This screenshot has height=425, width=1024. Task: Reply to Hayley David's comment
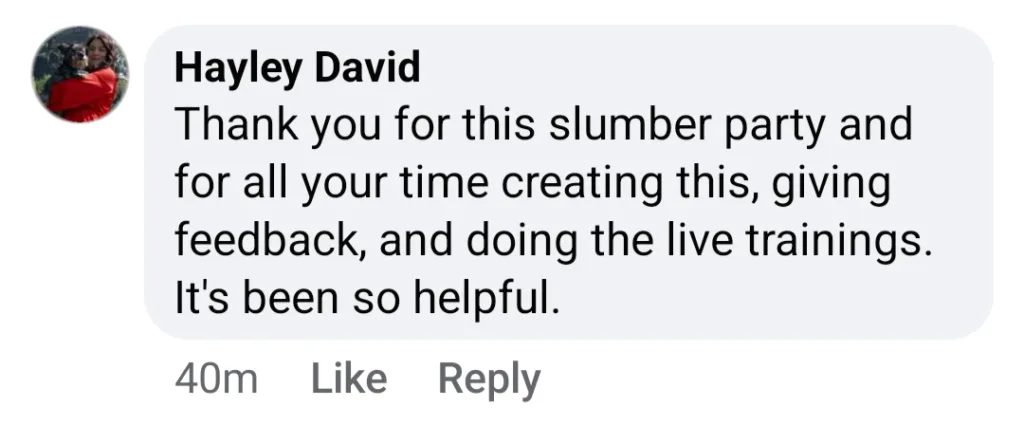[x=489, y=380]
